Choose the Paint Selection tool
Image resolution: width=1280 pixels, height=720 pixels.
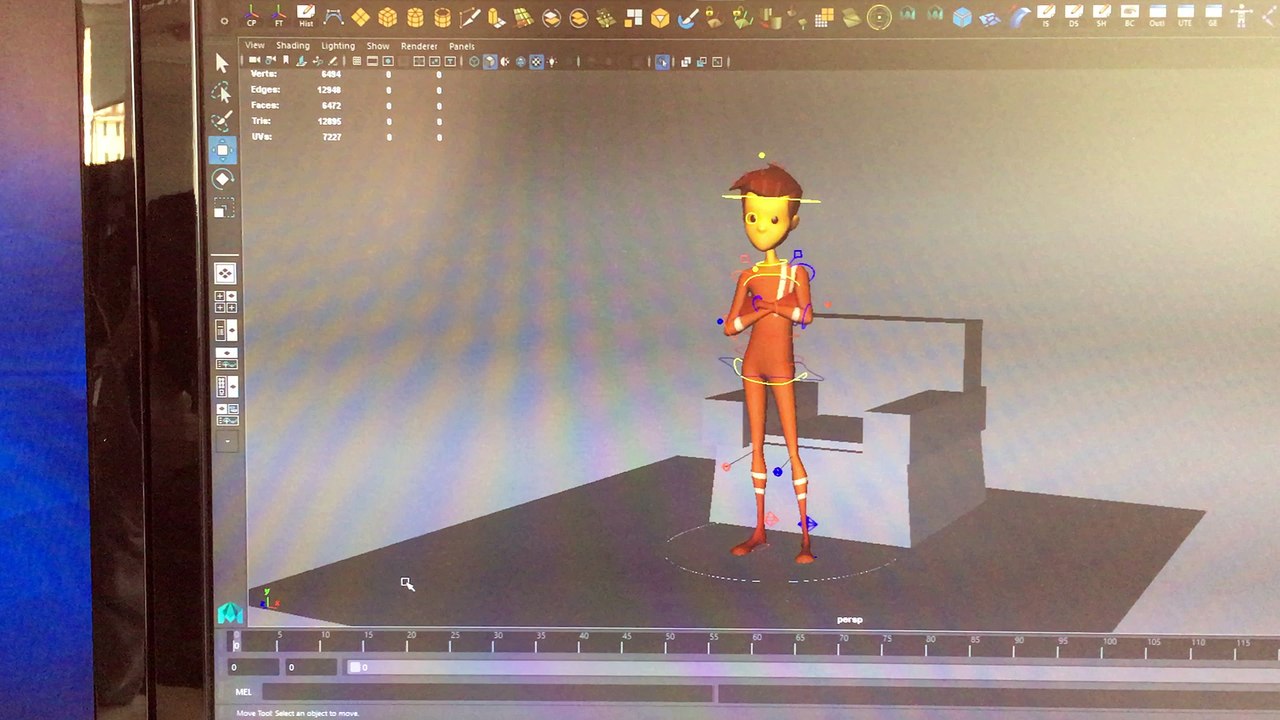click(222, 121)
